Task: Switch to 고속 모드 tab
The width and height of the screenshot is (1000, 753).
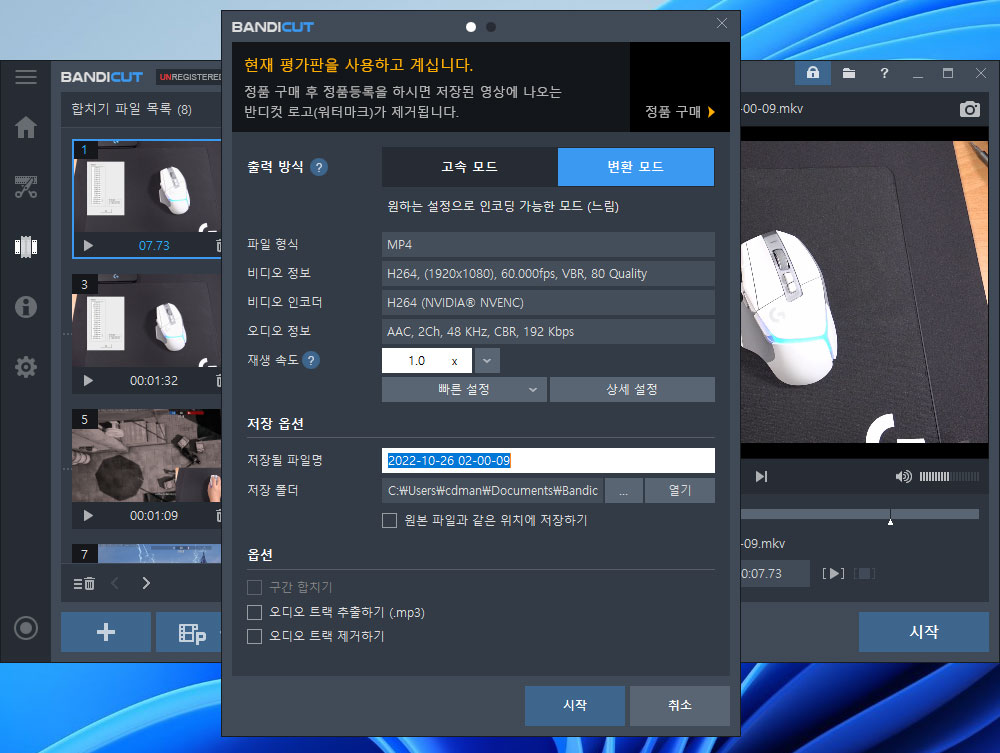Action: pos(470,167)
